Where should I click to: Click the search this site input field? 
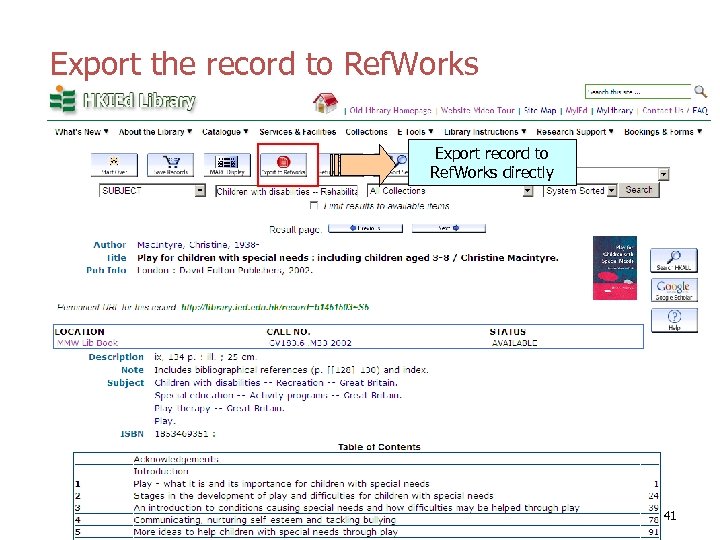pos(638,92)
